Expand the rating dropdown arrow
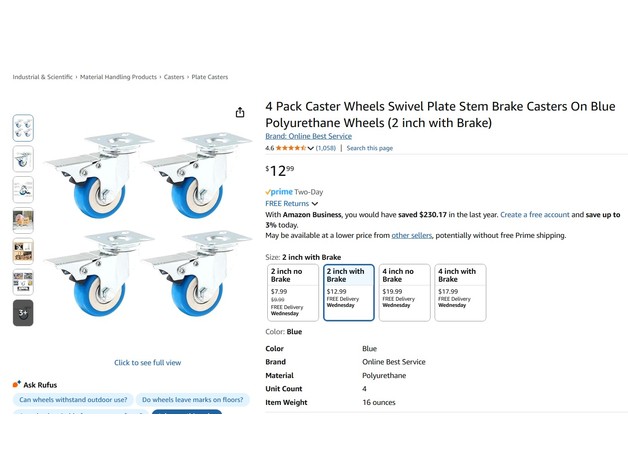The height and width of the screenshot is (472, 628). [311, 148]
